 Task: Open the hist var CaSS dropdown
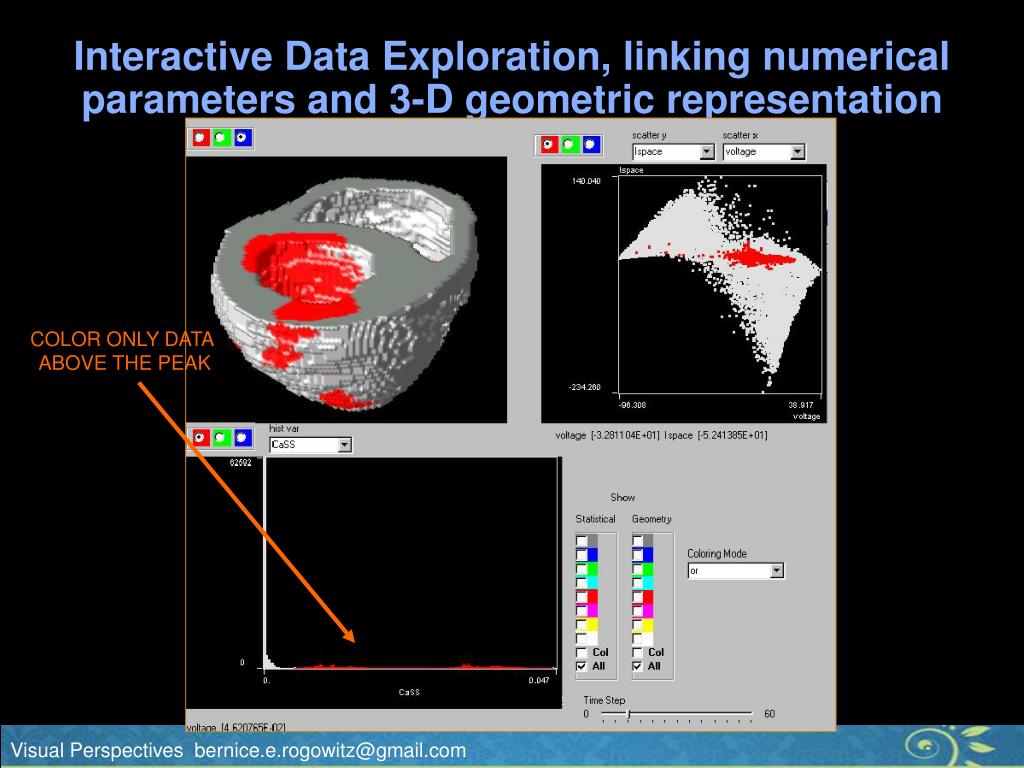coord(344,445)
